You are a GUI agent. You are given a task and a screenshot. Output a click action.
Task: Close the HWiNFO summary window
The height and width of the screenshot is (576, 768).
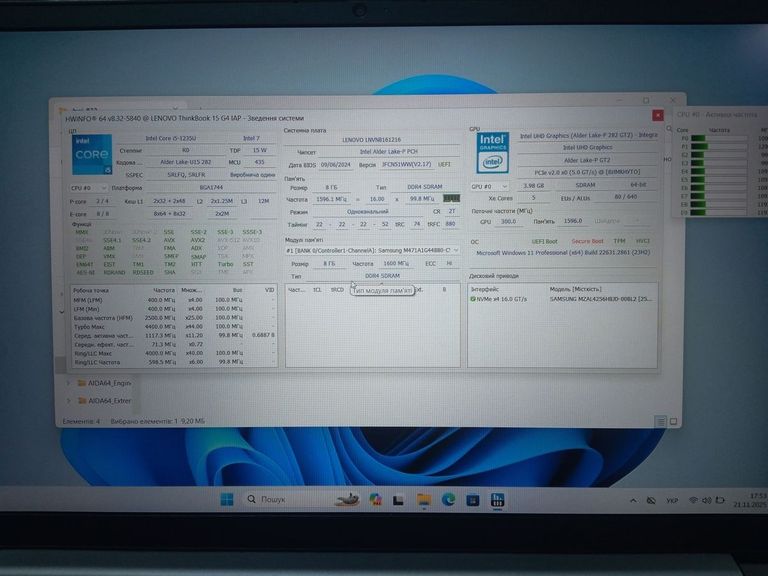(x=657, y=115)
